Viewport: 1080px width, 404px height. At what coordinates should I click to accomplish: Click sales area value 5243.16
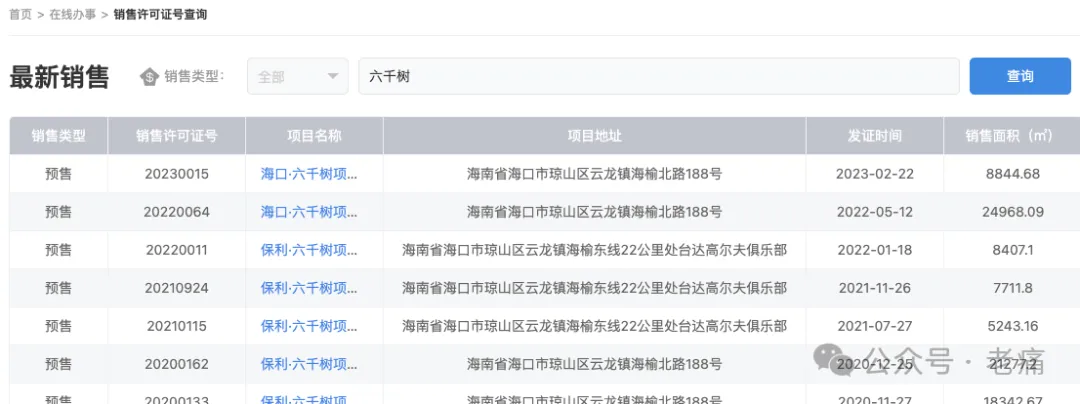coord(1012,326)
